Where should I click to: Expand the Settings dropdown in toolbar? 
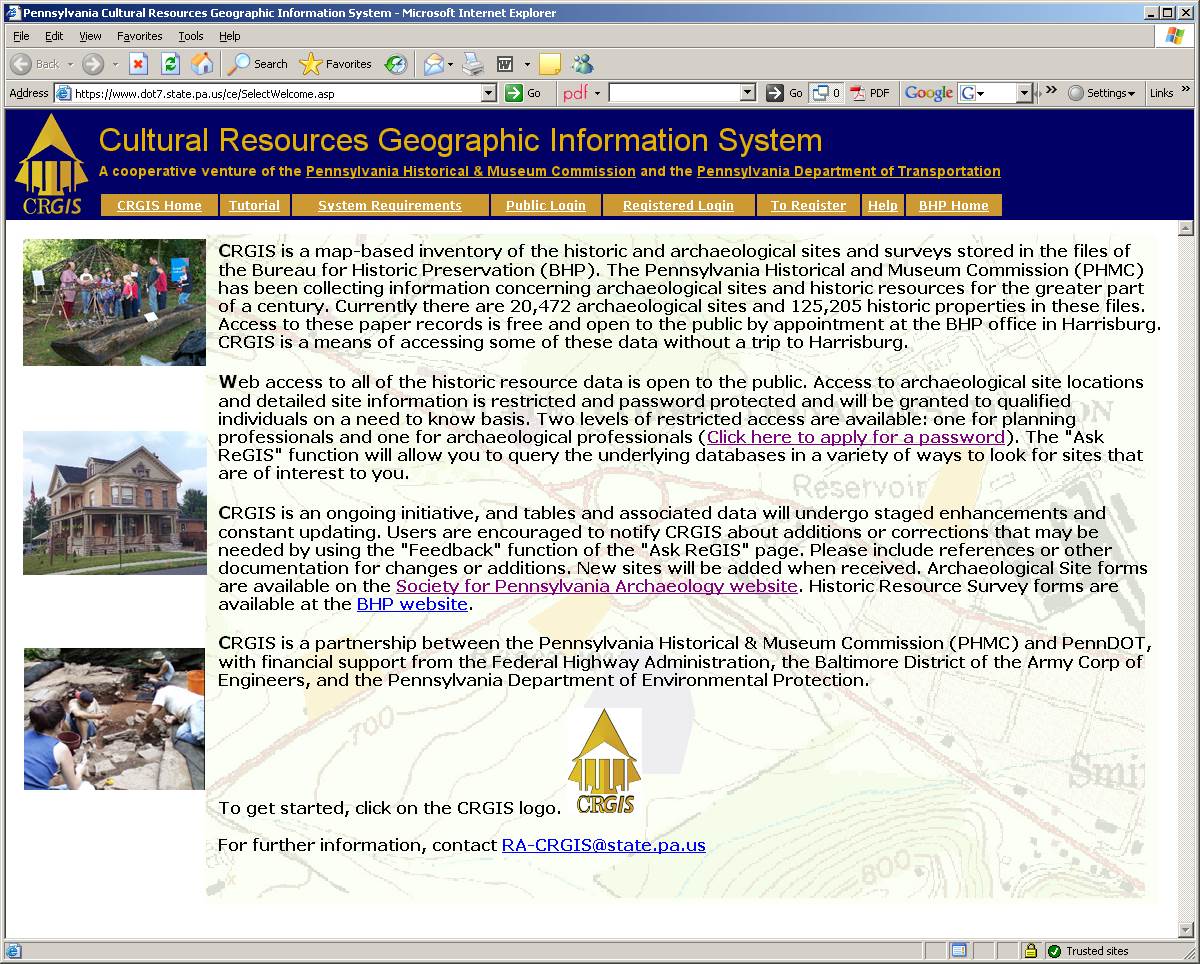pos(1102,93)
